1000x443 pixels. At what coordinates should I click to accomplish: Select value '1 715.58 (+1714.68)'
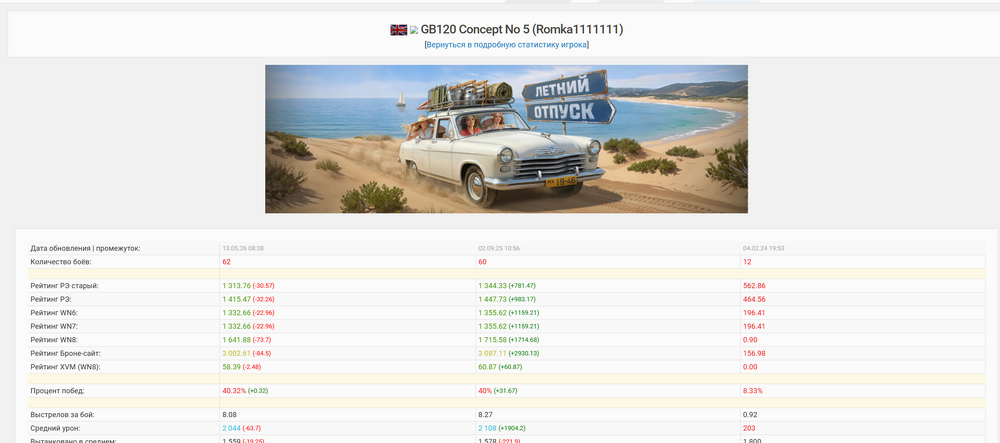click(510, 340)
